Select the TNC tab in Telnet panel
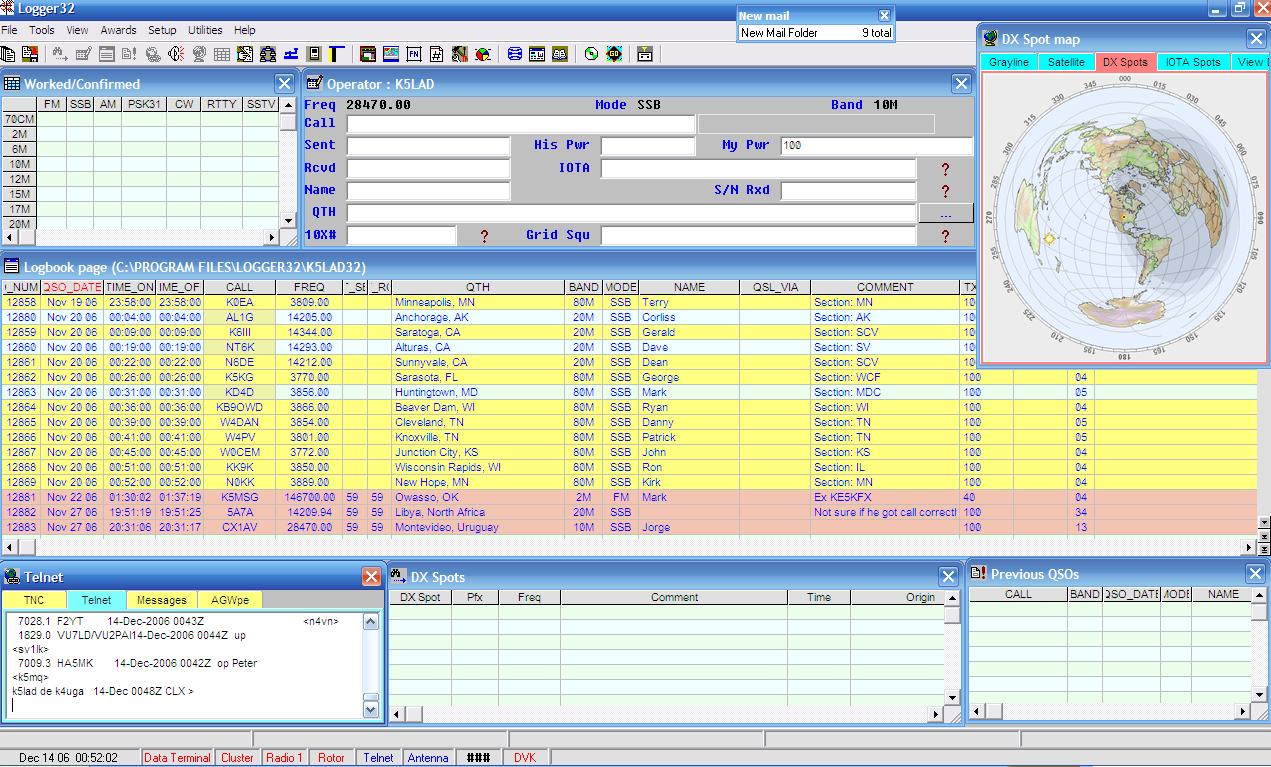 (34, 600)
